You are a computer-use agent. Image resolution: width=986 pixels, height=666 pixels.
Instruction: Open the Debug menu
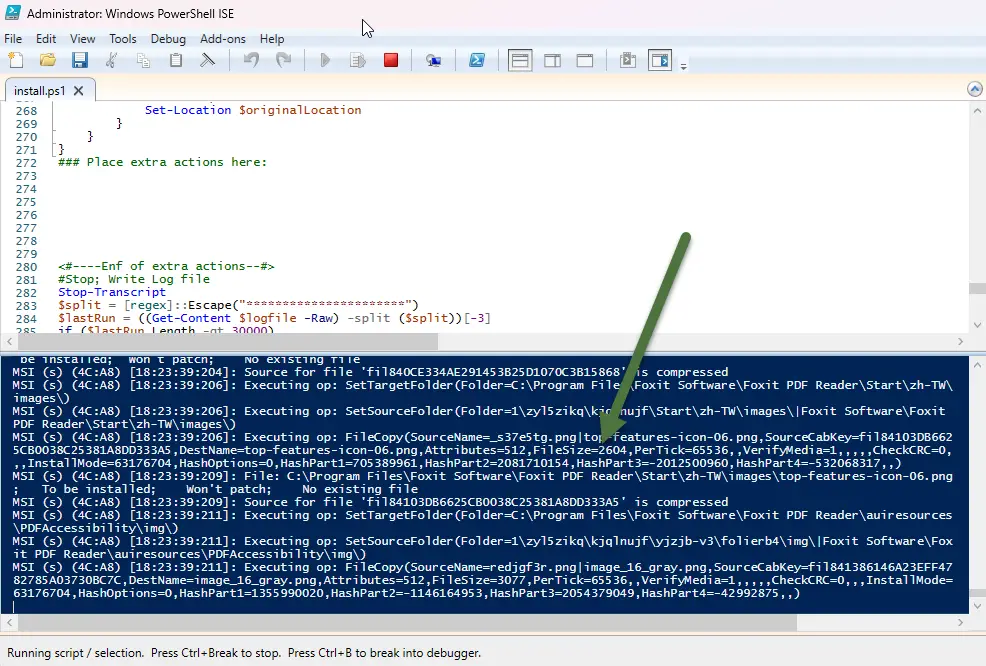click(168, 39)
